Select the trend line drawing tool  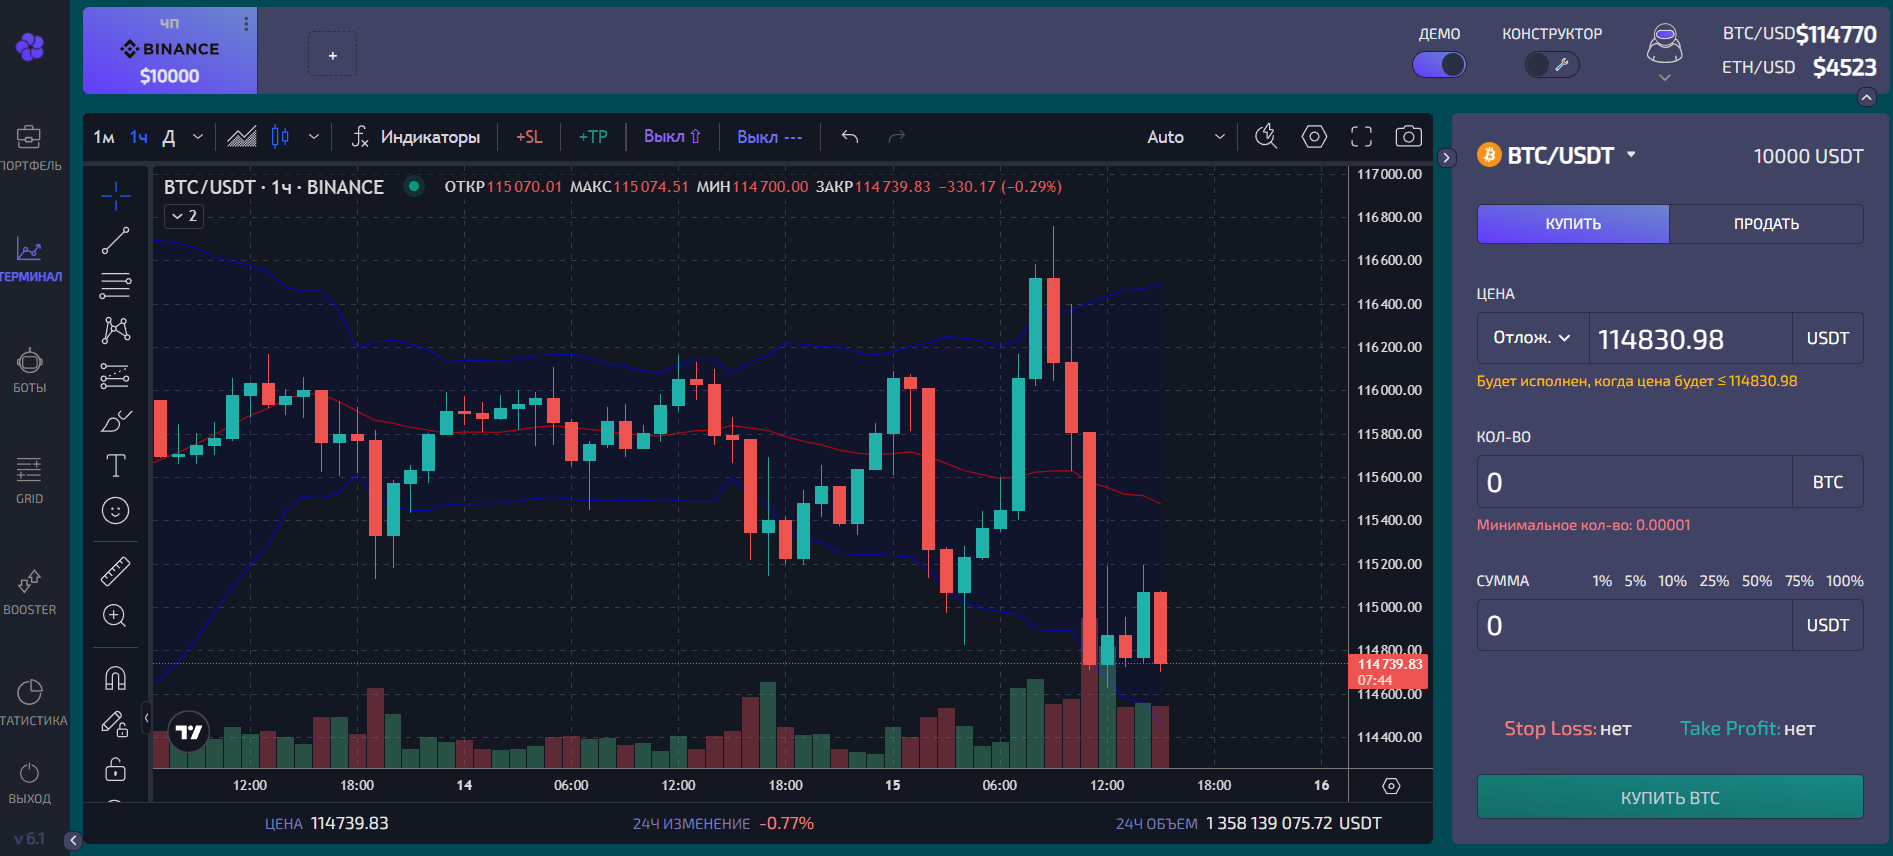pyautogui.click(x=116, y=240)
